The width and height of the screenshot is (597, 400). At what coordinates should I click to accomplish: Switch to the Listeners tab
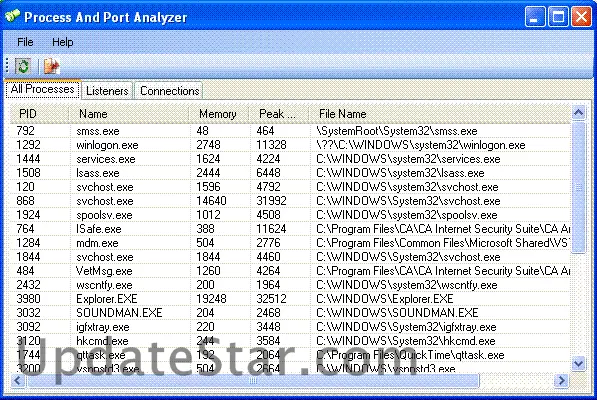pyautogui.click(x=107, y=91)
